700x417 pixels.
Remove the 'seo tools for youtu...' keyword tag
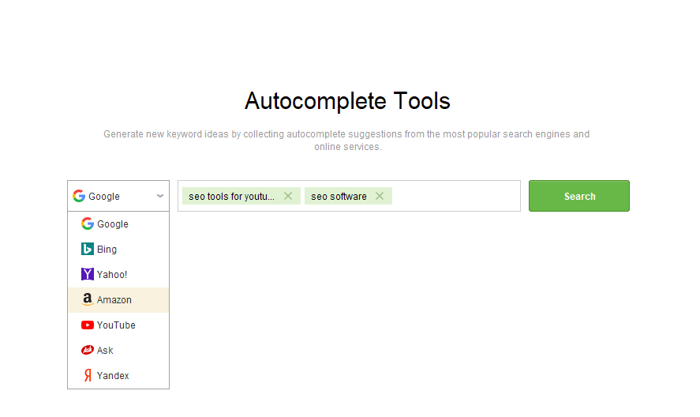(288, 196)
